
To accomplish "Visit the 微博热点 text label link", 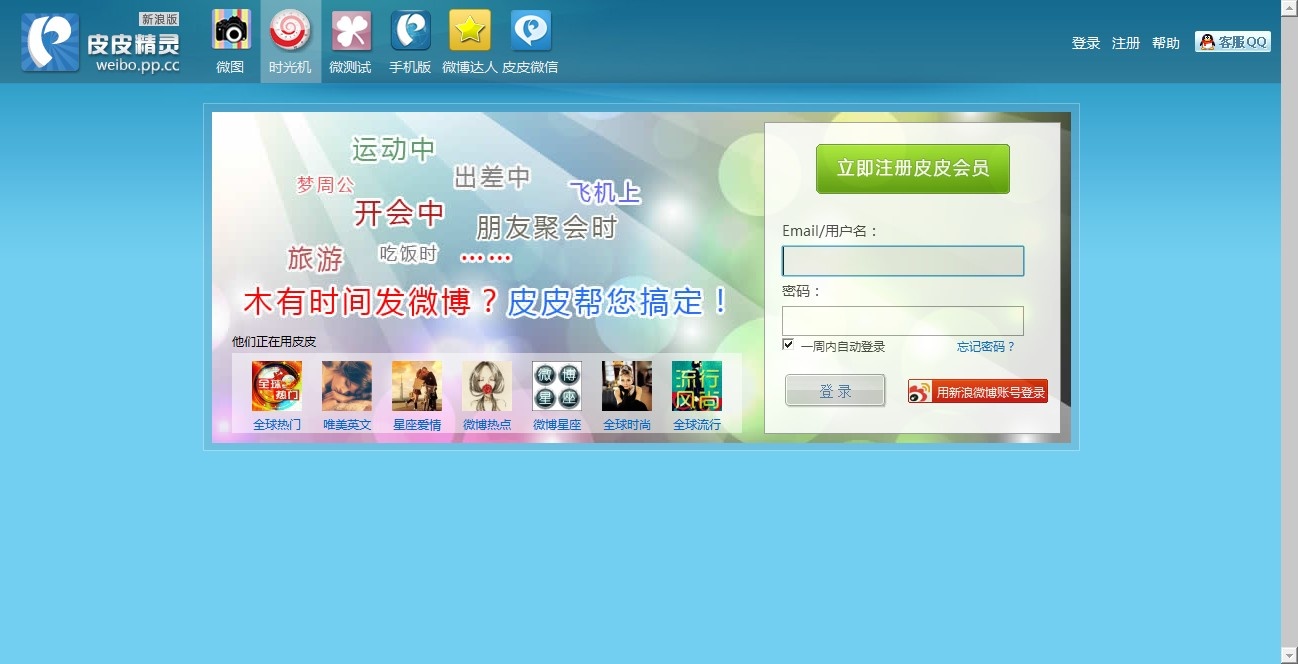I will pyautogui.click(x=487, y=425).
